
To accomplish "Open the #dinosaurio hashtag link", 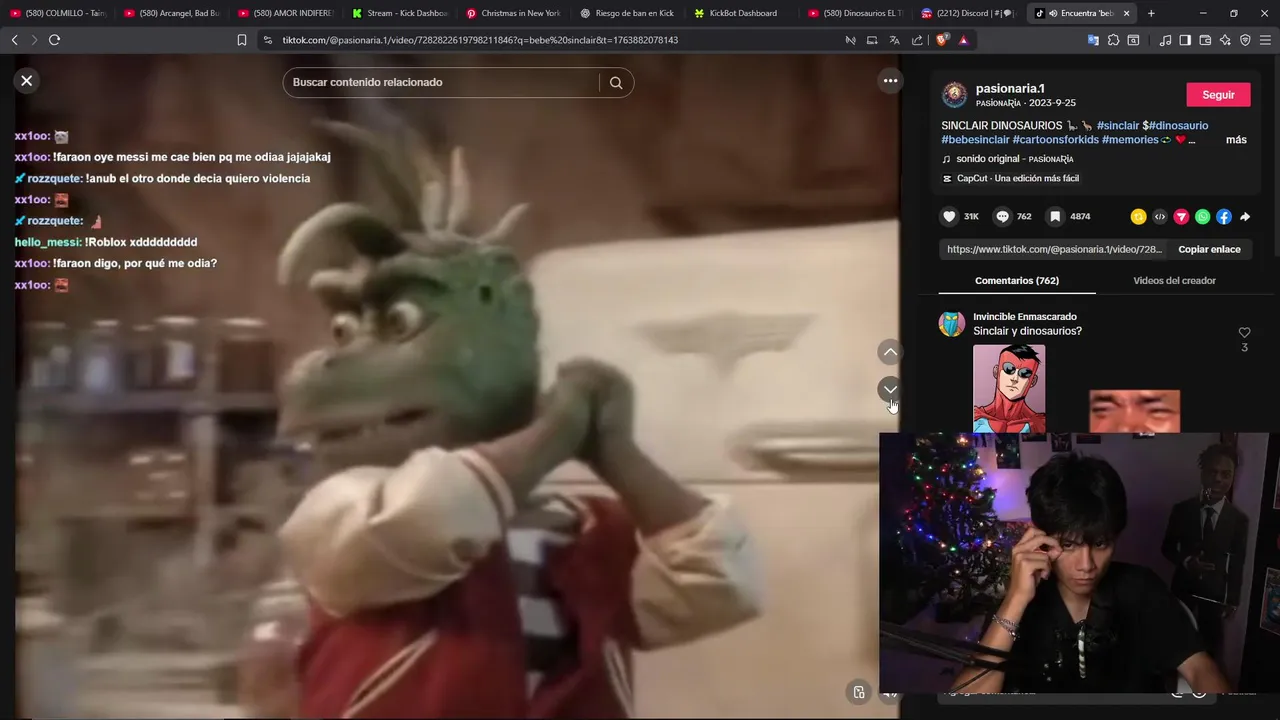I will (x=1178, y=125).
